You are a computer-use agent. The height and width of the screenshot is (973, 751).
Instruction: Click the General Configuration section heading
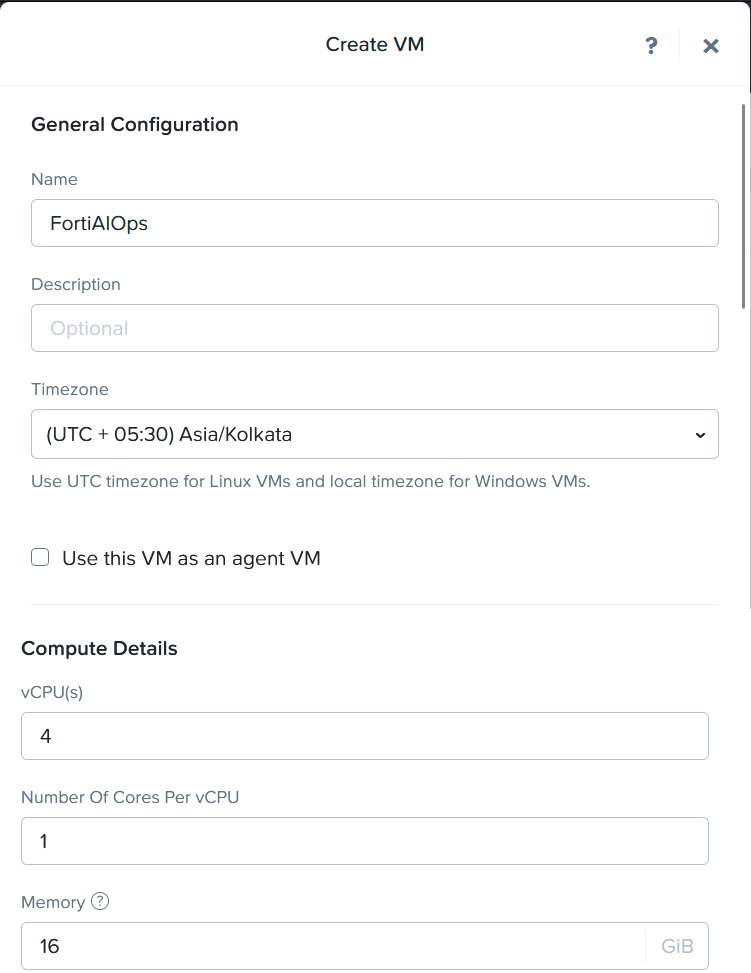click(x=135, y=125)
